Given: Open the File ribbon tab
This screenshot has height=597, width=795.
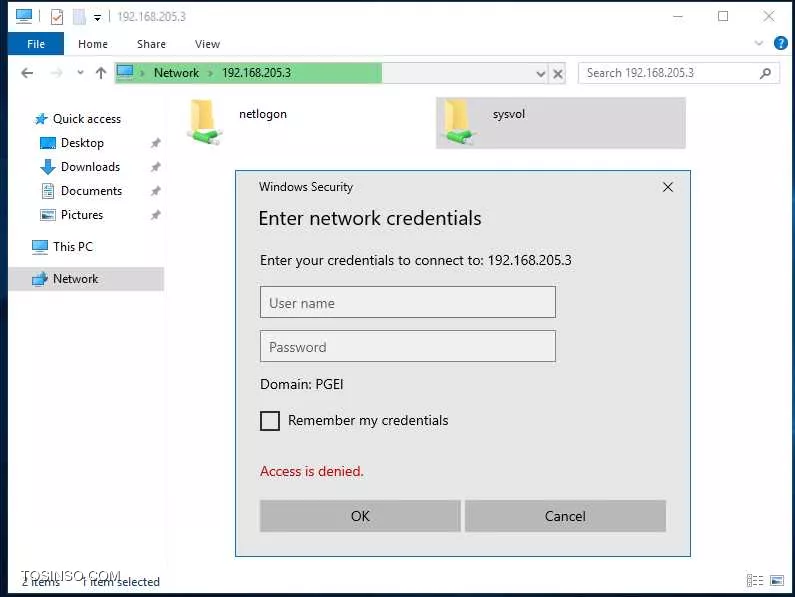Looking at the screenshot, I should 35,44.
